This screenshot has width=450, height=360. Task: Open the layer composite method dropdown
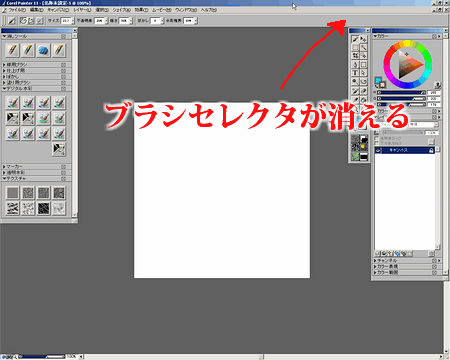coord(423,124)
